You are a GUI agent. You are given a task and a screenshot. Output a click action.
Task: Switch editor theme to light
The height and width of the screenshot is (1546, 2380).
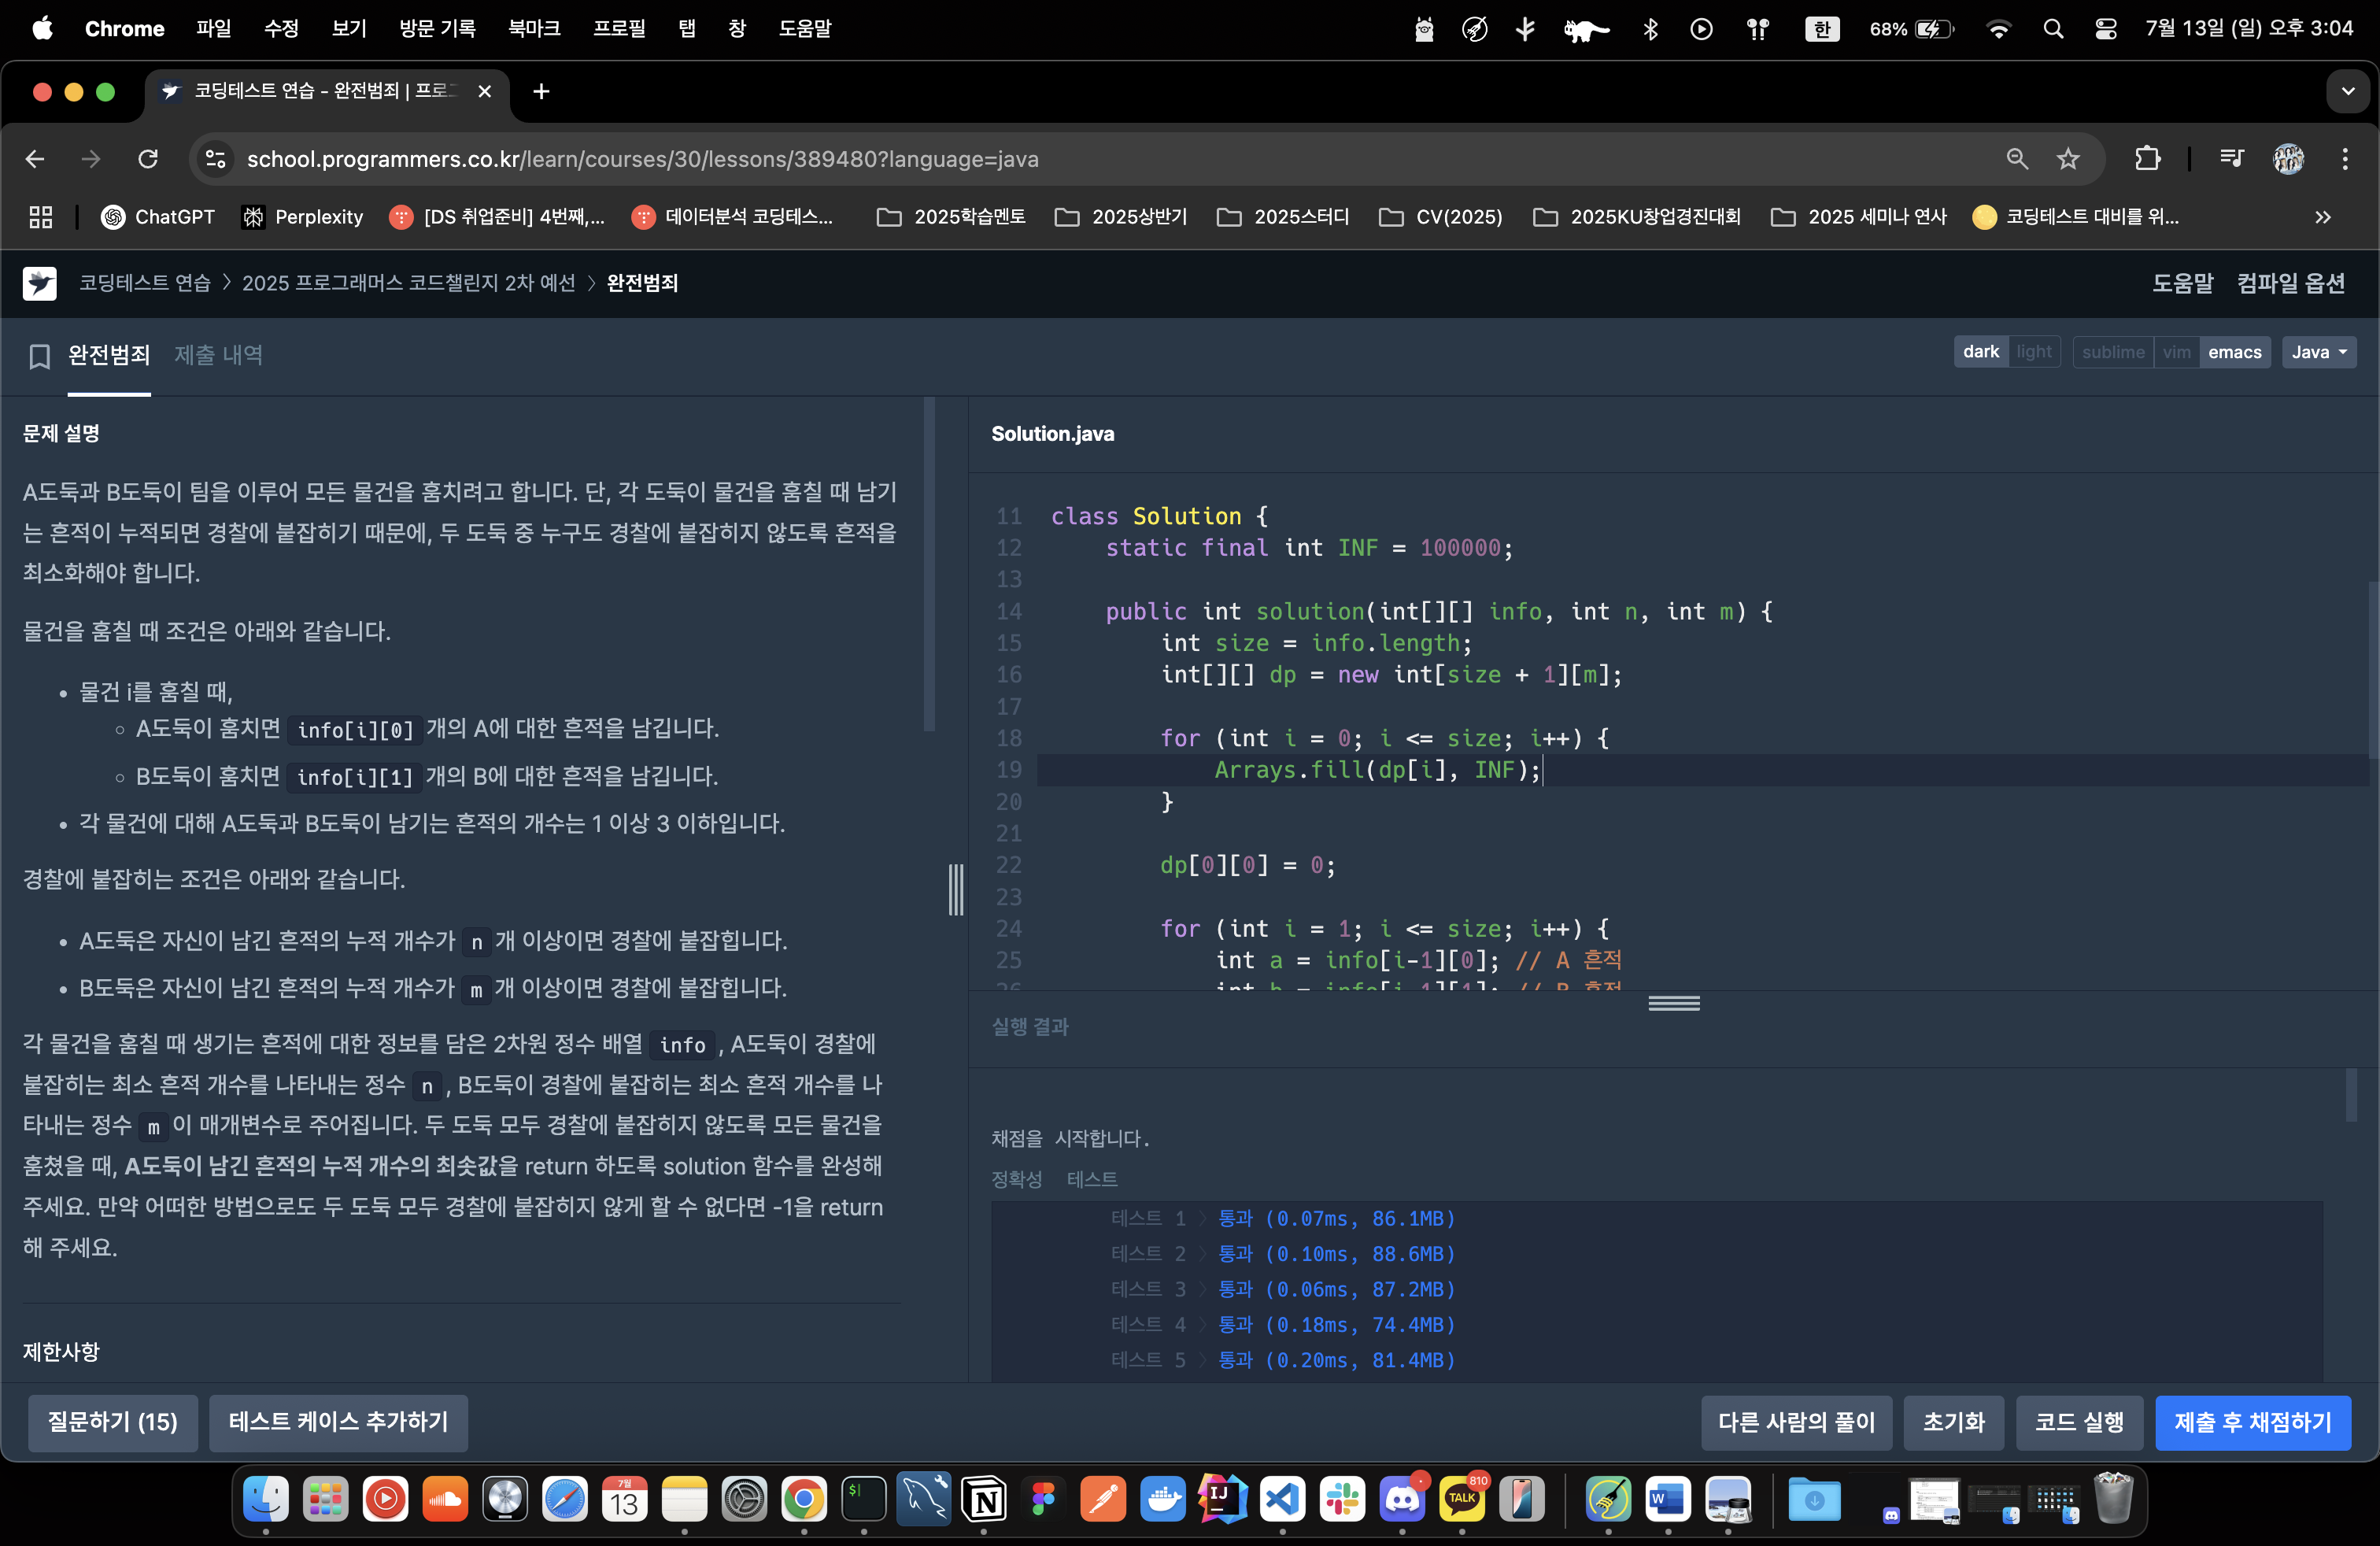(x=2034, y=352)
